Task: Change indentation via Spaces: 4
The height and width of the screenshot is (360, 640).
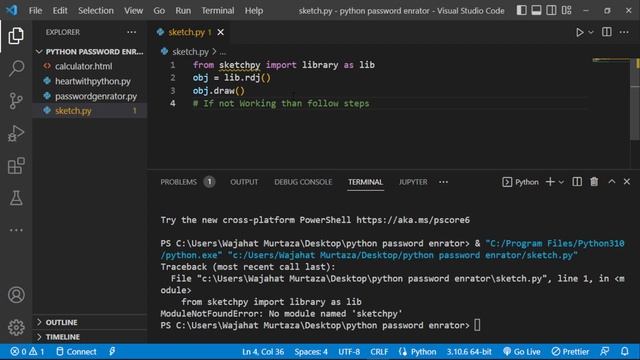Action: pyautogui.click(x=311, y=352)
